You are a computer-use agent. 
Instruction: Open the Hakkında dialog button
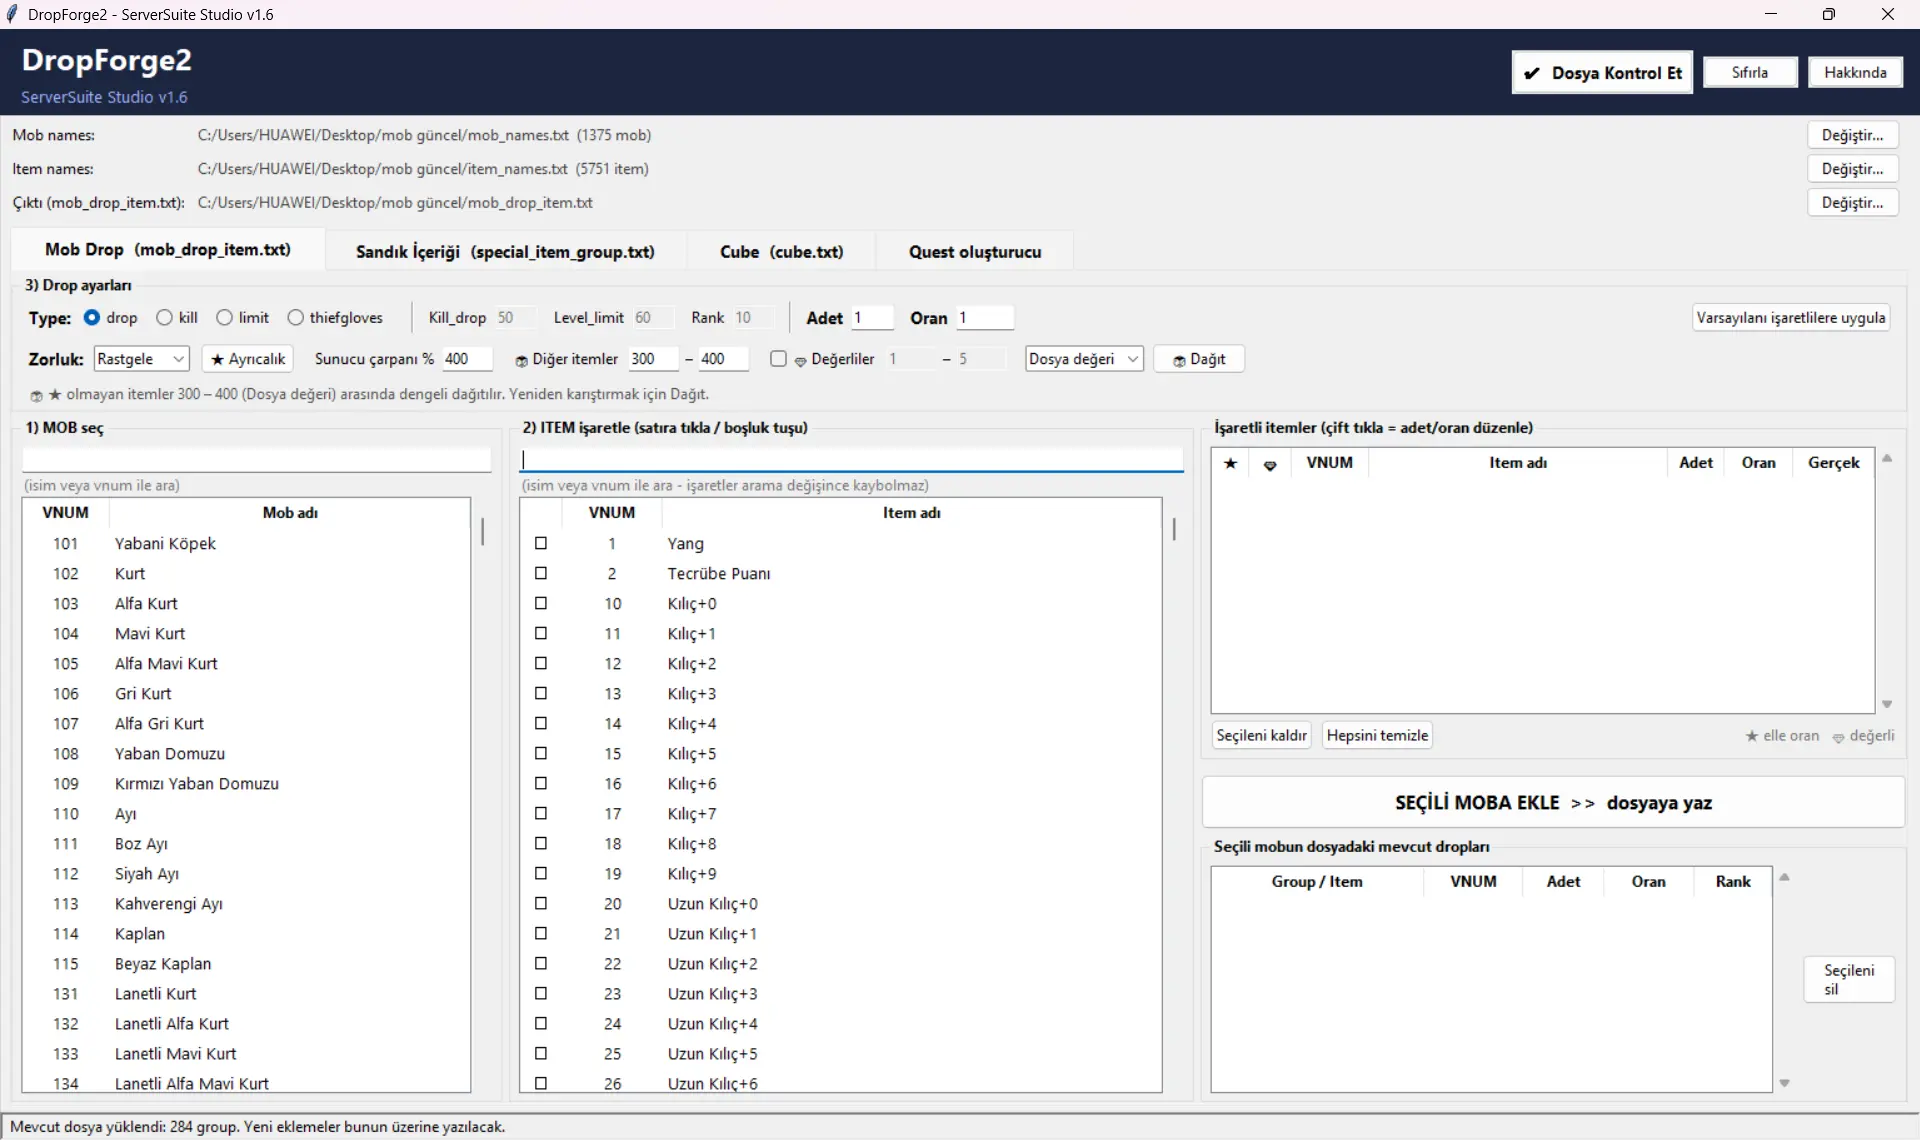1855,72
